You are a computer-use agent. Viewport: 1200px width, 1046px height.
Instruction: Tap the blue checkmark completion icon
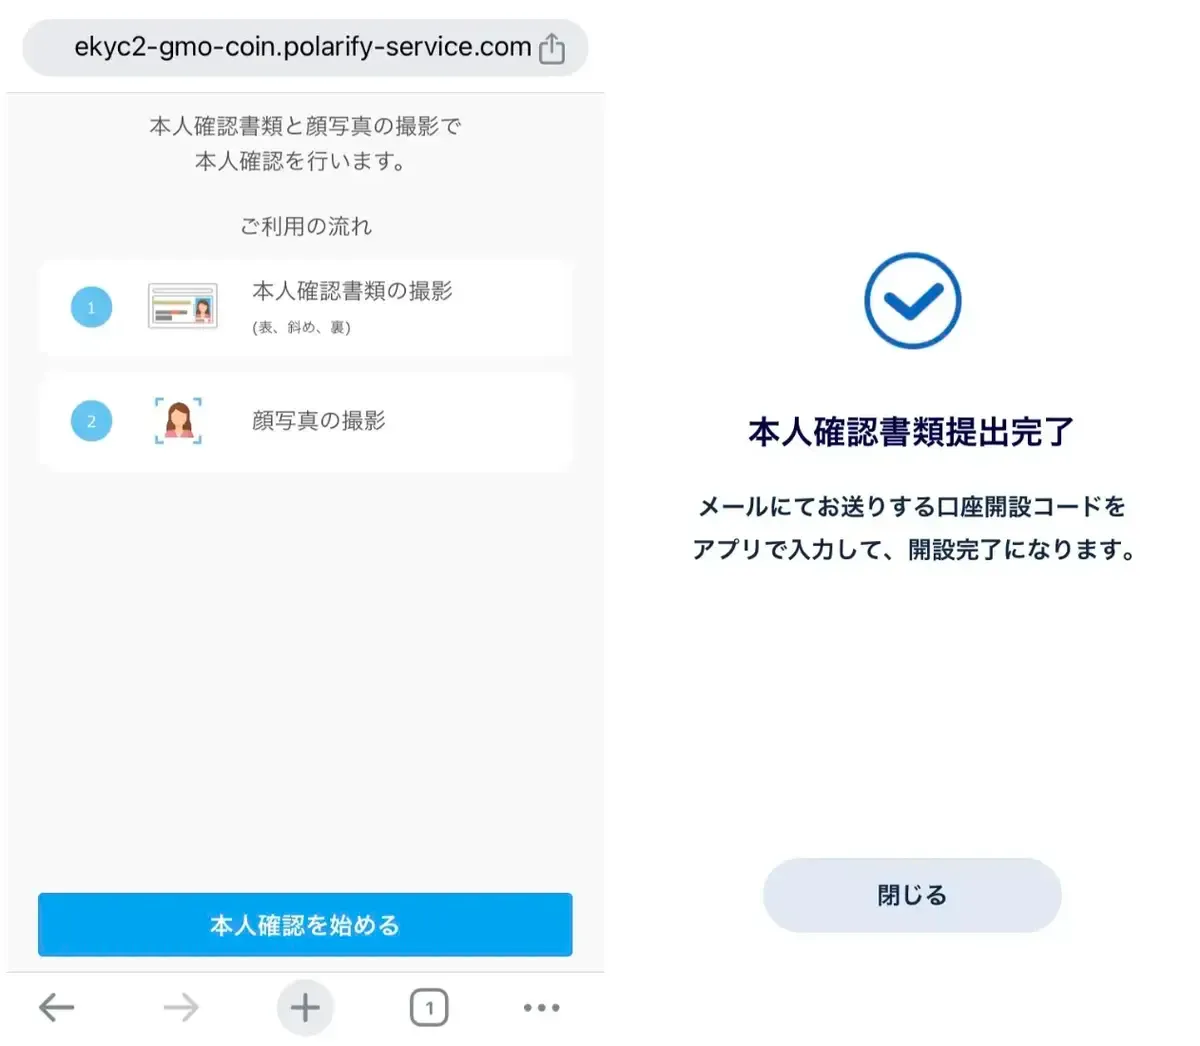click(x=912, y=300)
